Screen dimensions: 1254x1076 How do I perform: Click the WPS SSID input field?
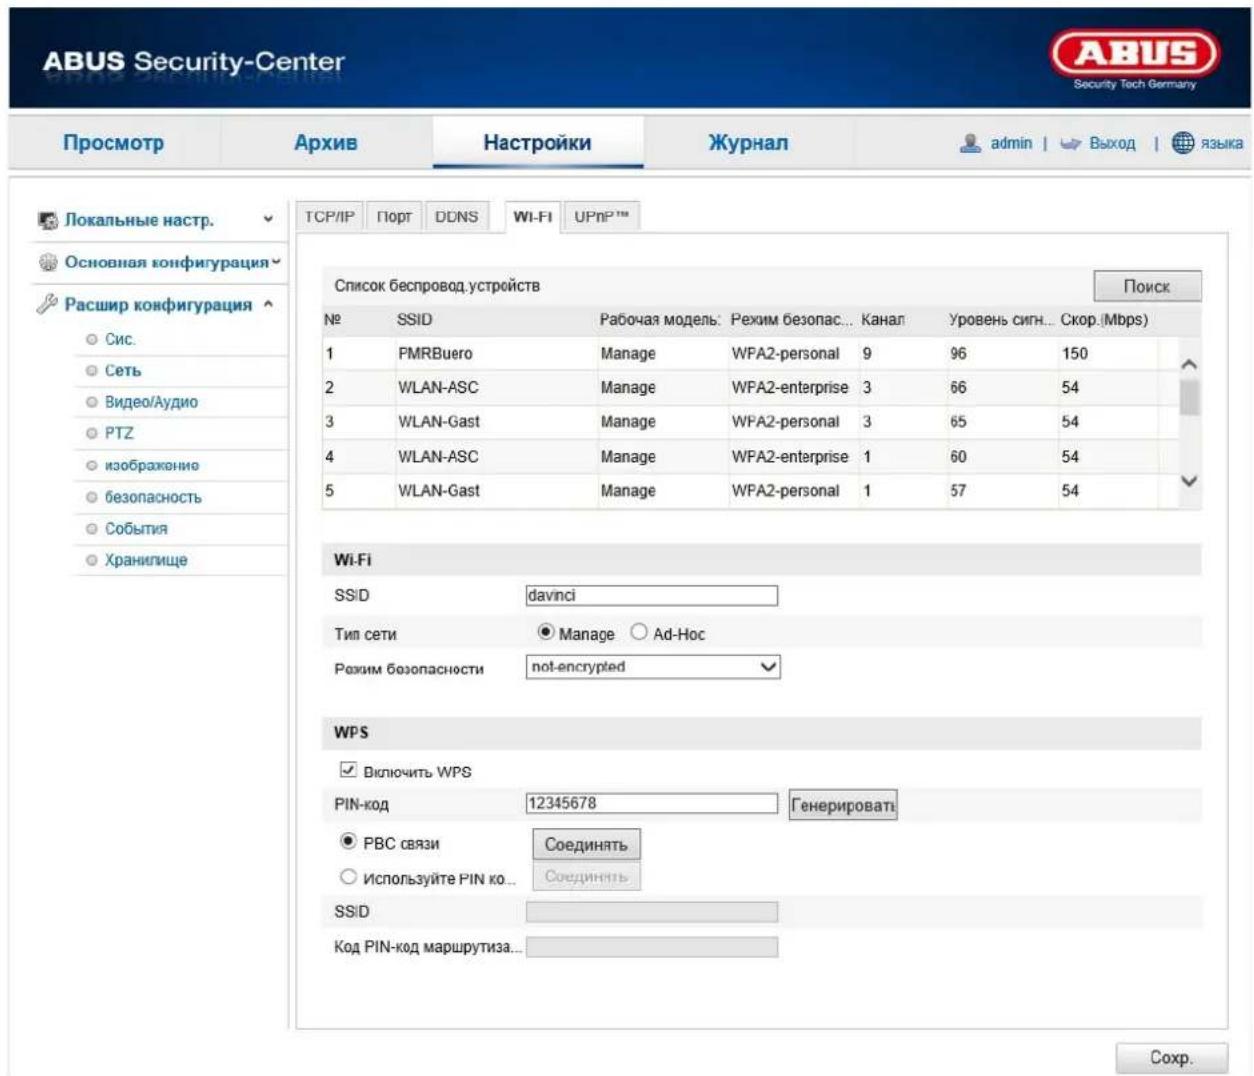(x=651, y=911)
